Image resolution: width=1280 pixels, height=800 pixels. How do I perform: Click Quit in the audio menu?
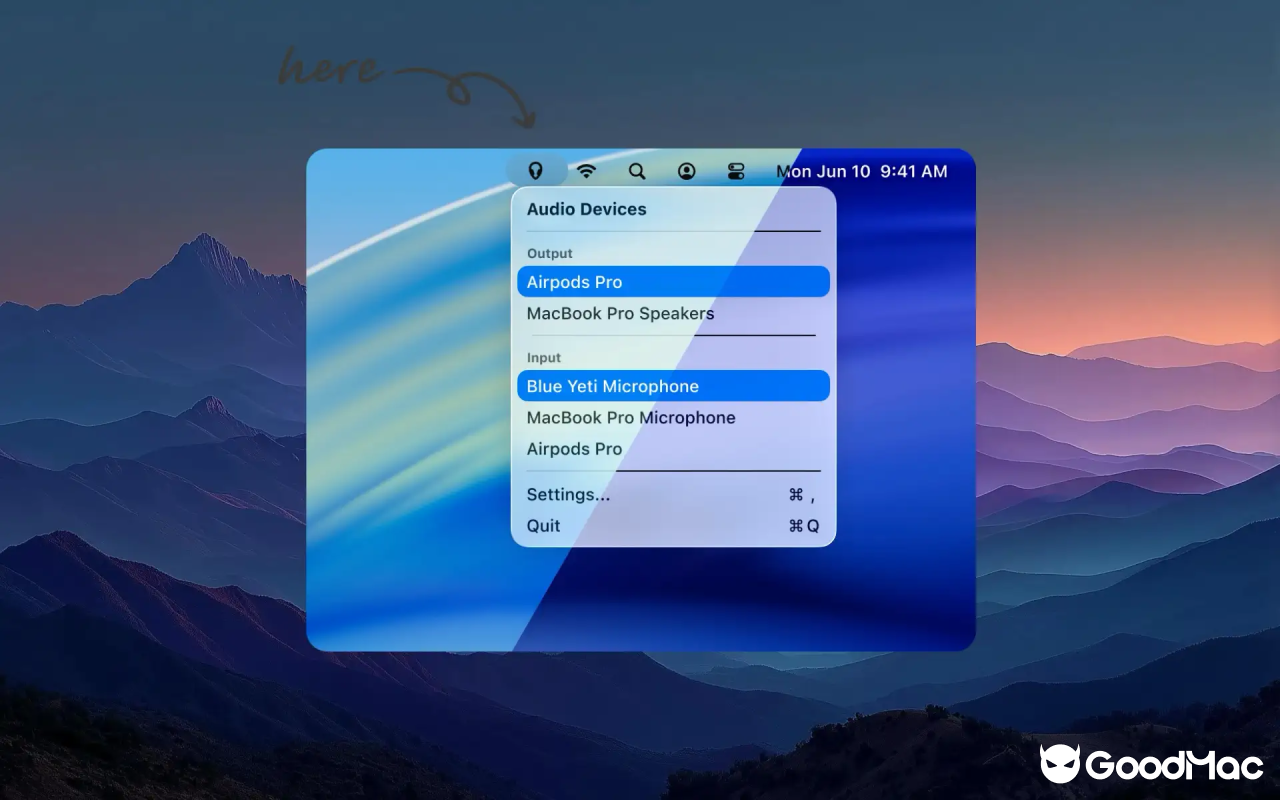(x=673, y=526)
